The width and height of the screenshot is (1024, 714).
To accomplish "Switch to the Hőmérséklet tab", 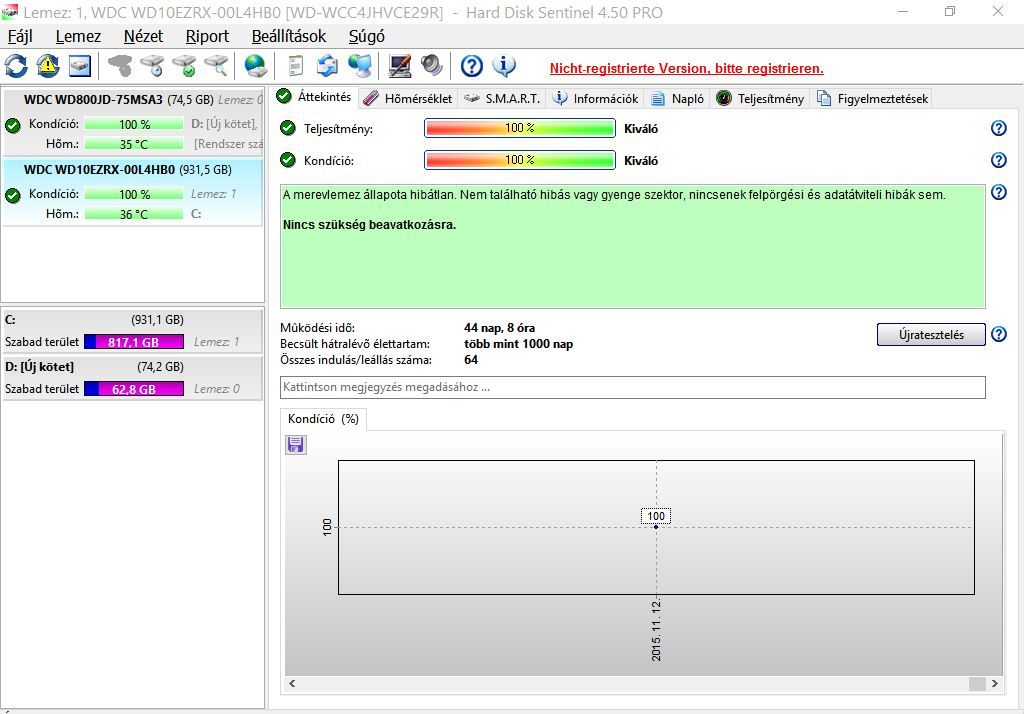I will [408, 99].
